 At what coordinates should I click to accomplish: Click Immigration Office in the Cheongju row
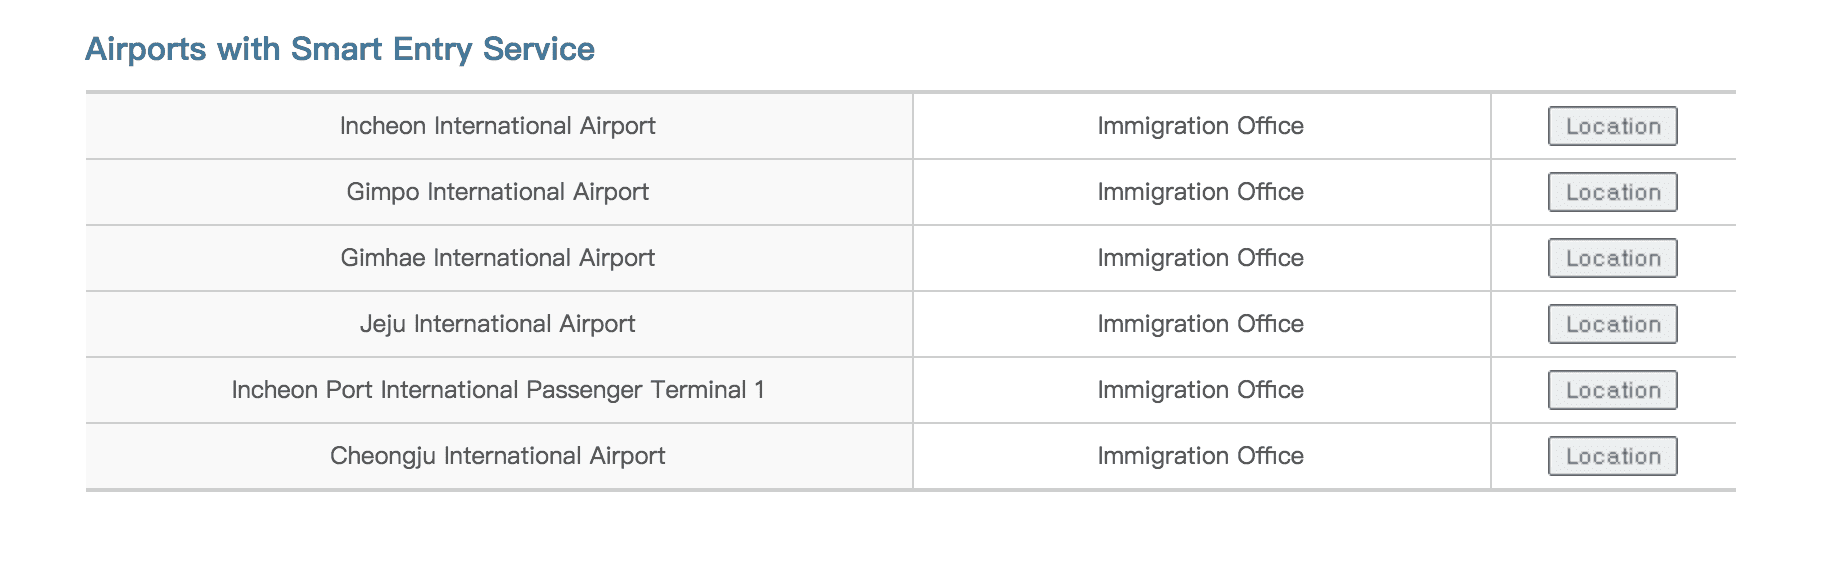point(1200,456)
